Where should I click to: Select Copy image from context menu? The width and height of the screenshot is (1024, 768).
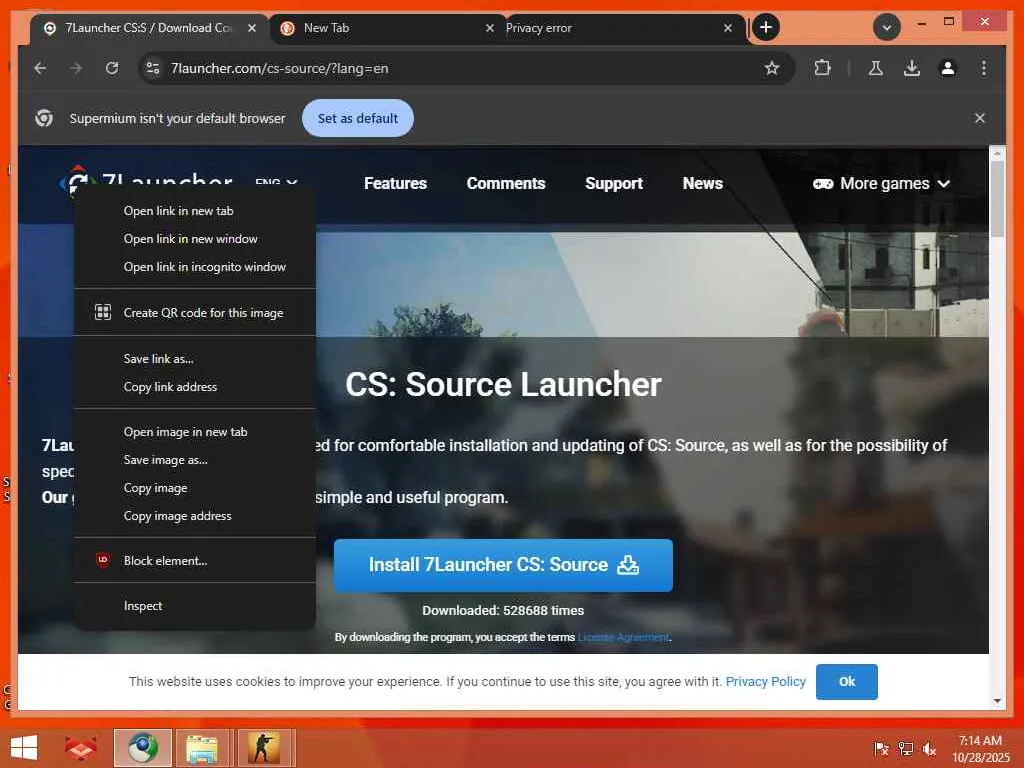(x=195, y=488)
